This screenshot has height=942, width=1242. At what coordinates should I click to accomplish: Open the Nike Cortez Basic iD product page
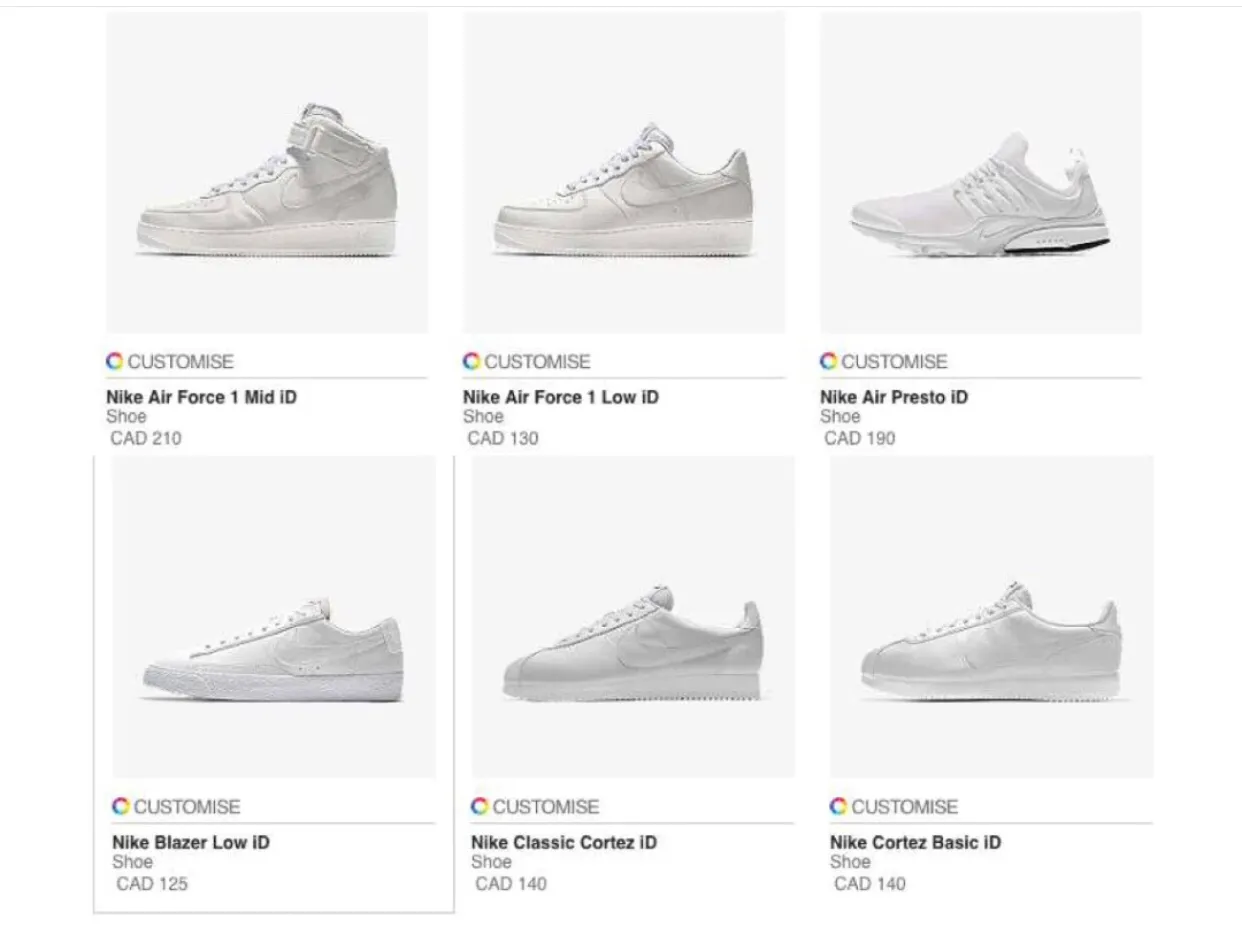pos(916,842)
